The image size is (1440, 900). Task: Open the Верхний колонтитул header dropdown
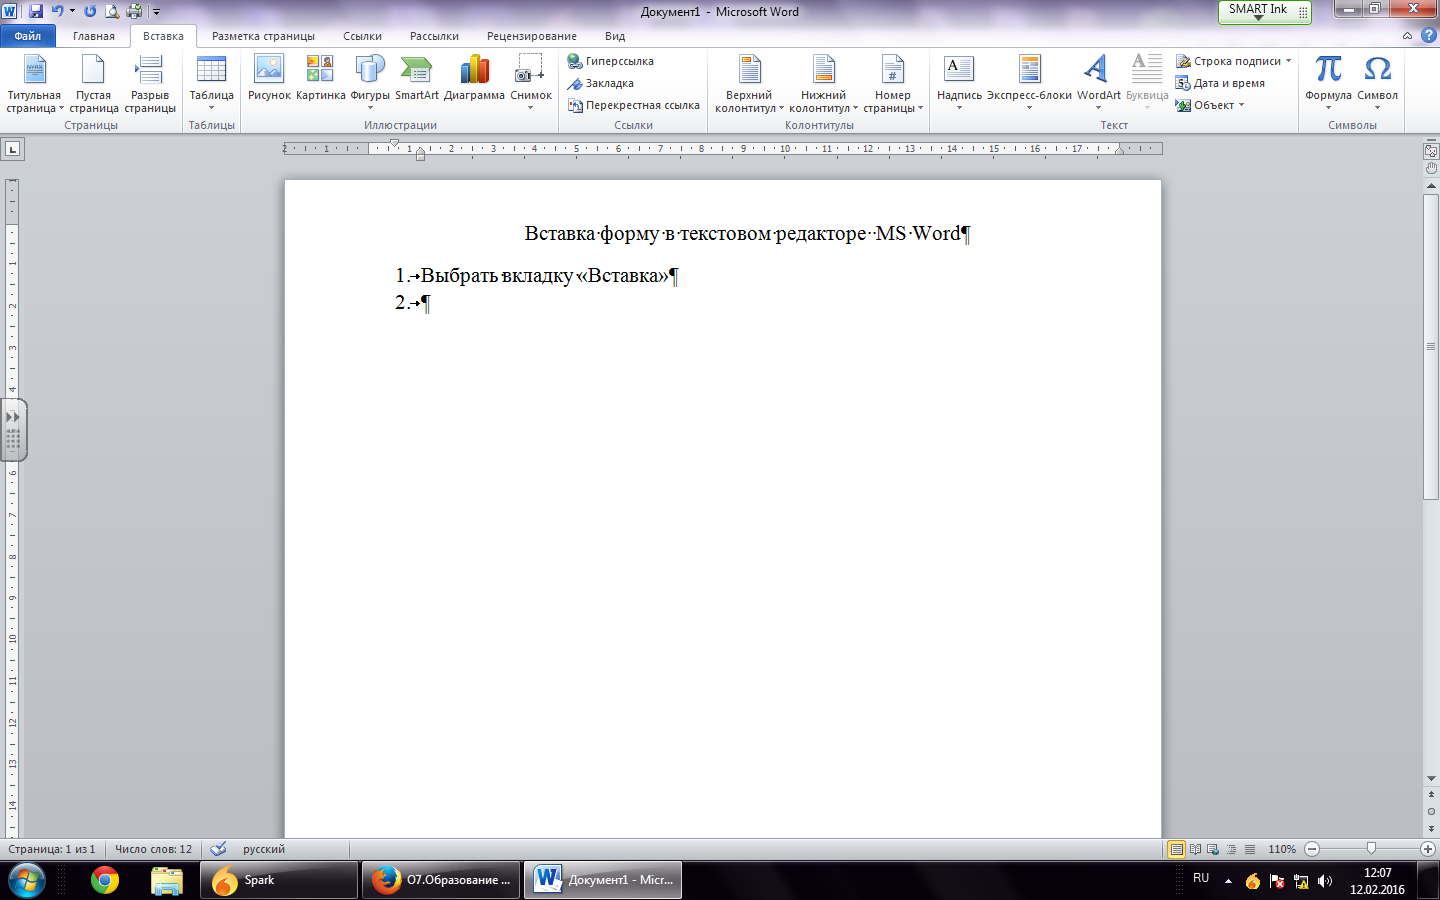[x=749, y=84]
